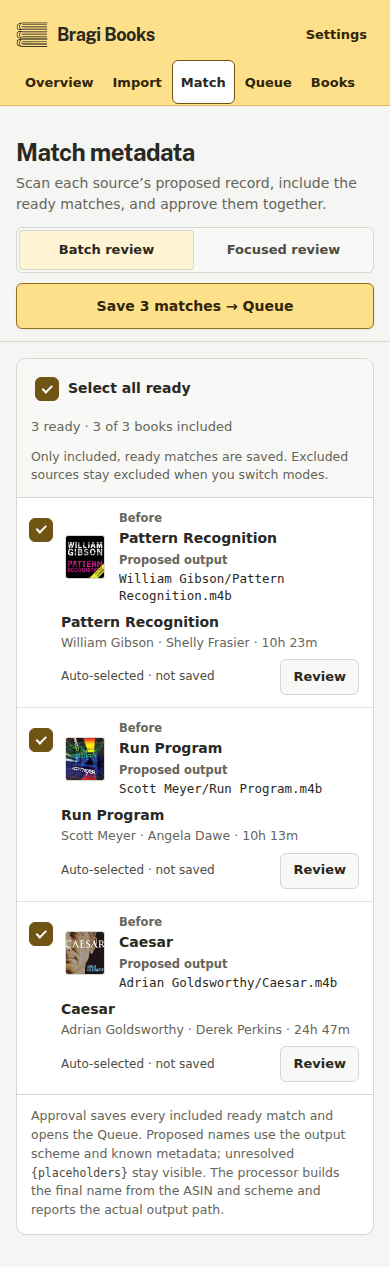Click the Bragi Books stacked-books logo icon
This screenshot has width=390, height=1267.
pos(32,35)
